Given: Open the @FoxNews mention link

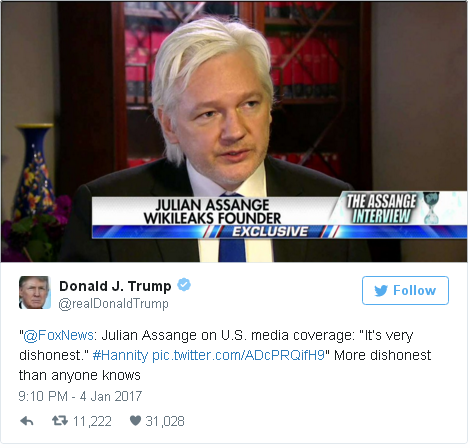Looking at the screenshot, I should coord(58,335).
